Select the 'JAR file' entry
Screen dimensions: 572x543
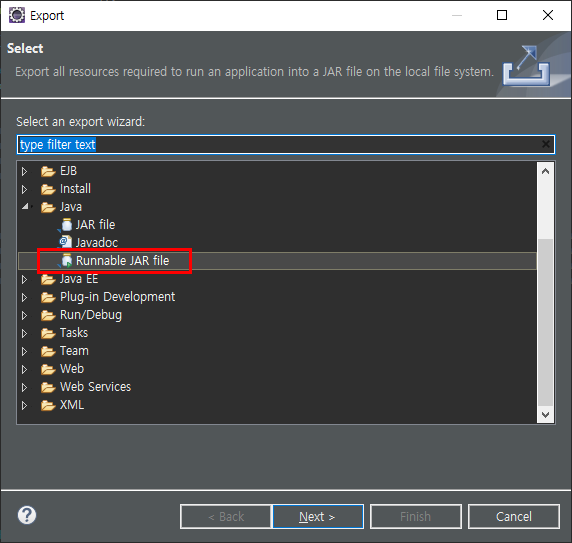[x=95, y=225]
